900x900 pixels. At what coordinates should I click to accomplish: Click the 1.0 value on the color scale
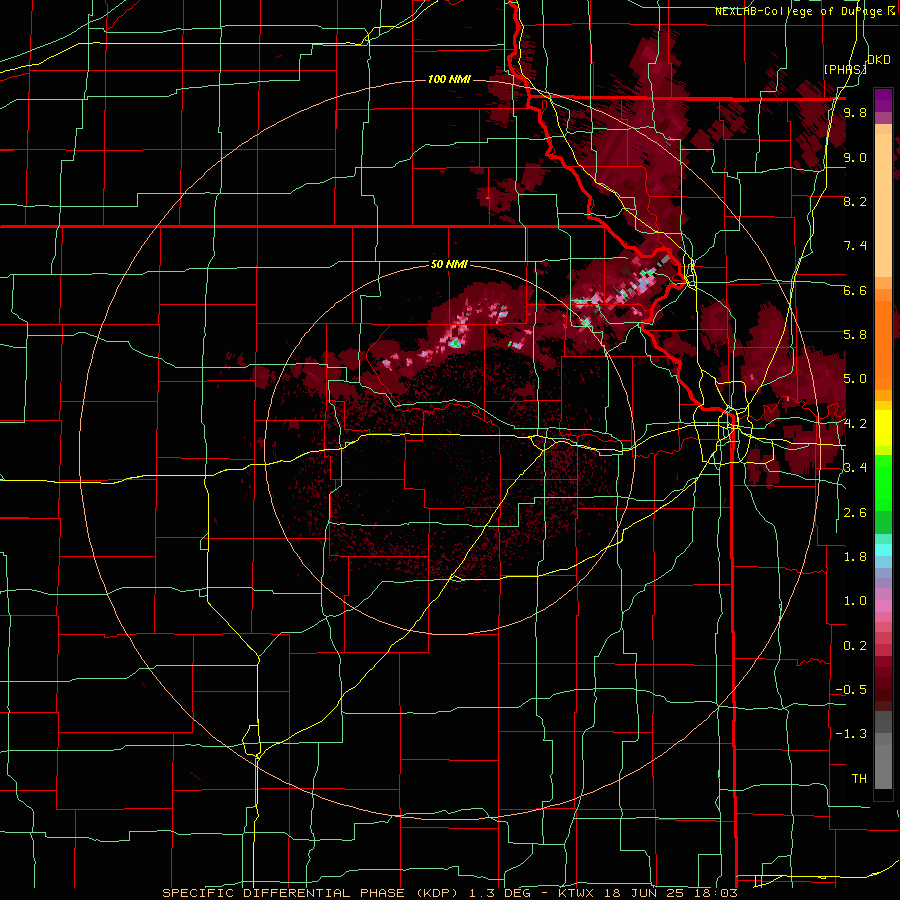(x=855, y=601)
